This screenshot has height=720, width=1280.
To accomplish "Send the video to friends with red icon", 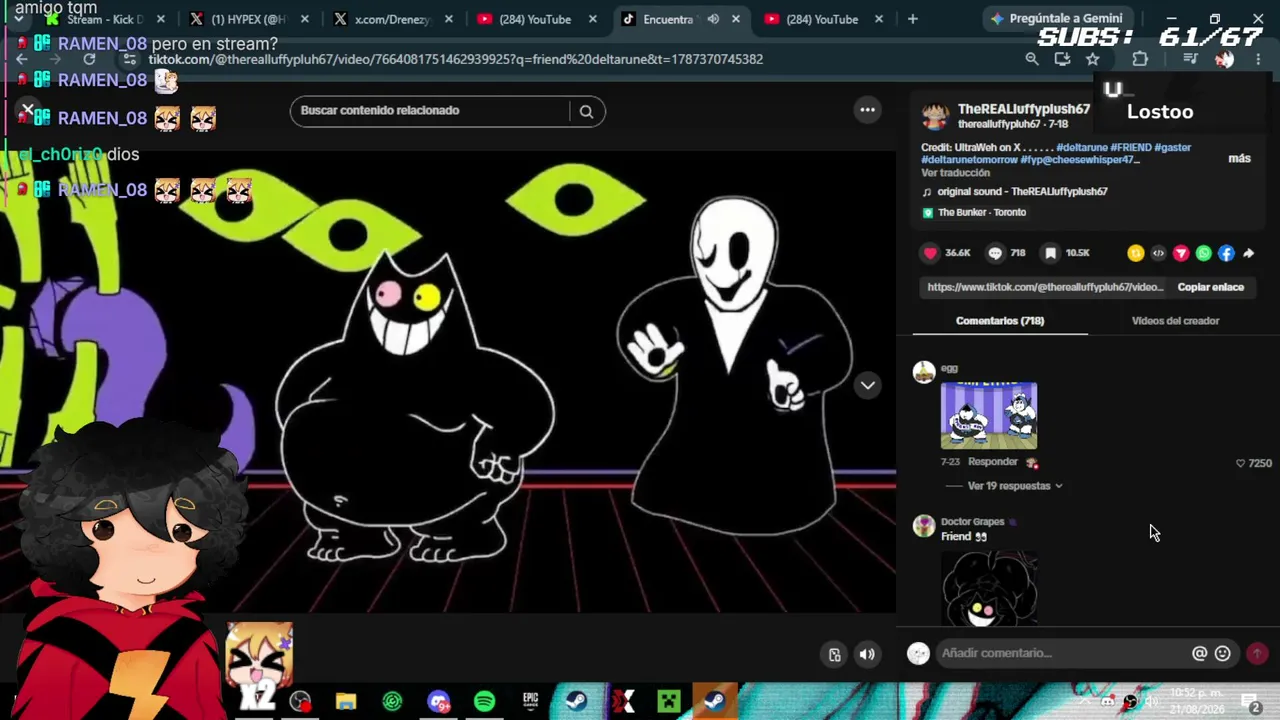I will (1181, 253).
